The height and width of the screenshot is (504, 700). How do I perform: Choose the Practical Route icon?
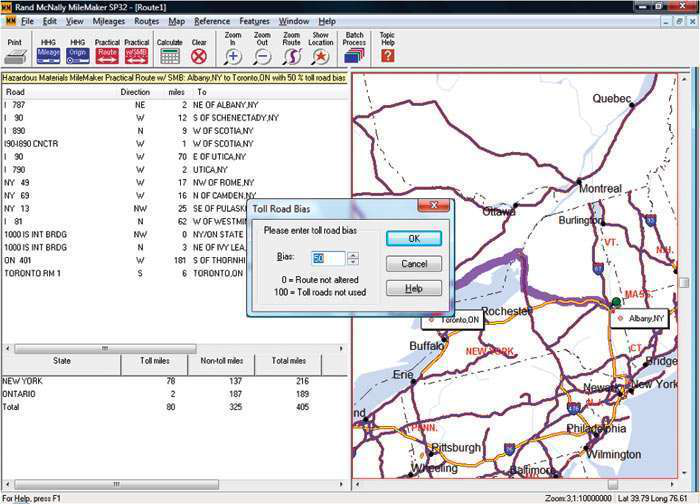(x=106, y=50)
